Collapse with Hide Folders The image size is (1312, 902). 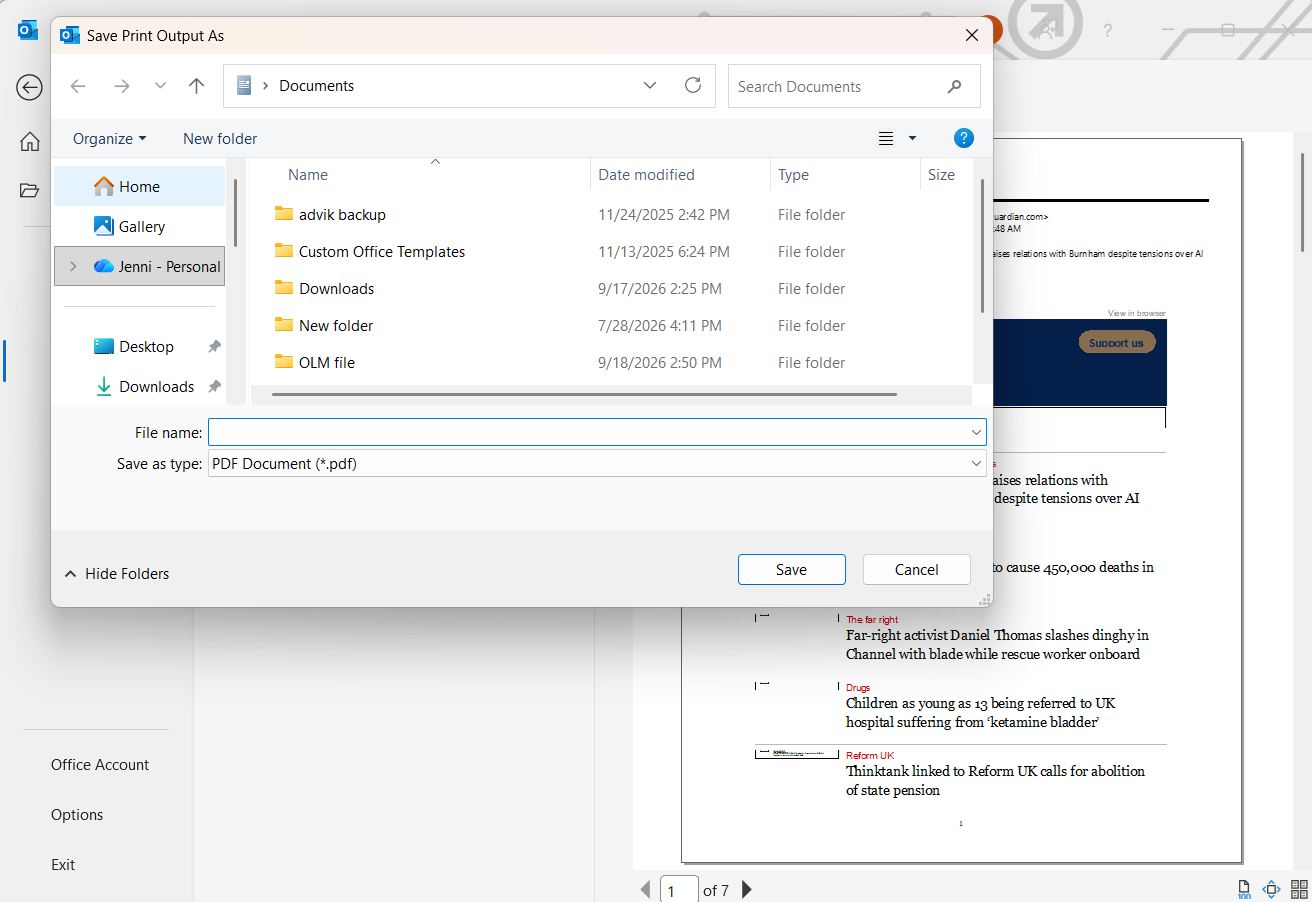pyautogui.click(x=117, y=574)
